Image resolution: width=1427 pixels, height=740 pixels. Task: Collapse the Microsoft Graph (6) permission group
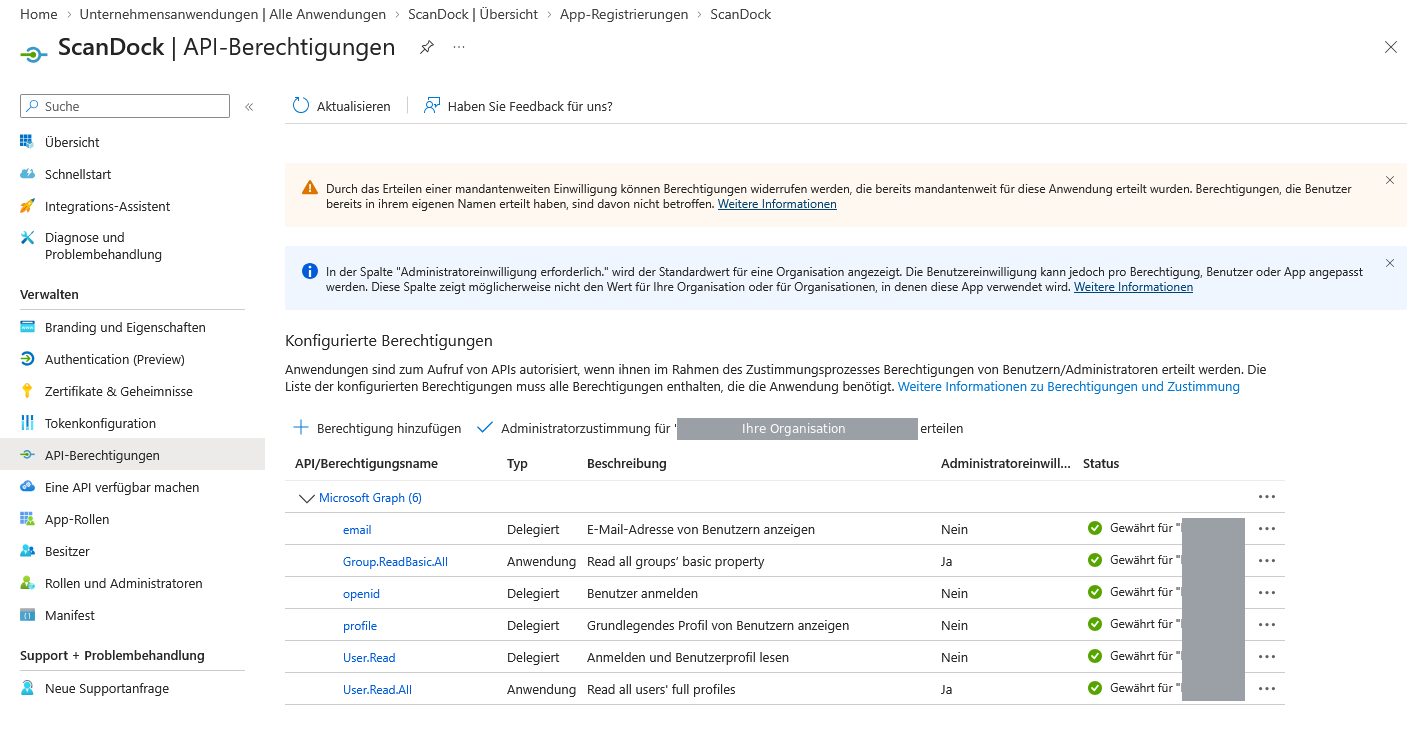pyautogui.click(x=306, y=498)
